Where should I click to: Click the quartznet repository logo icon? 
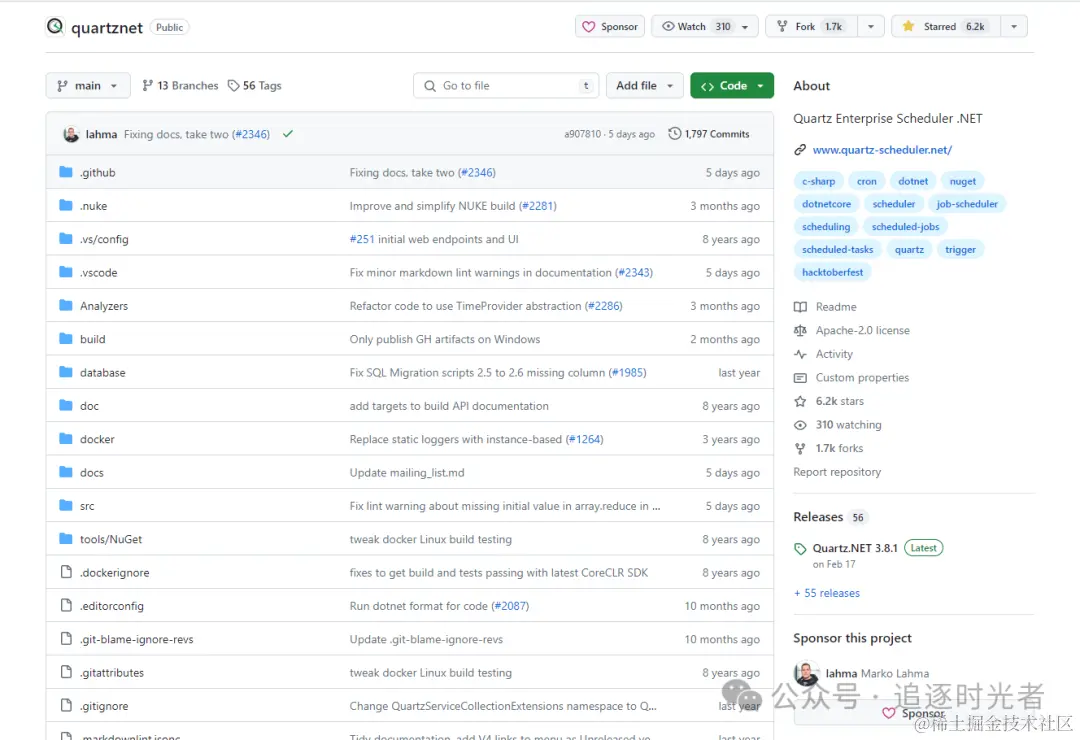pos(55,26)
